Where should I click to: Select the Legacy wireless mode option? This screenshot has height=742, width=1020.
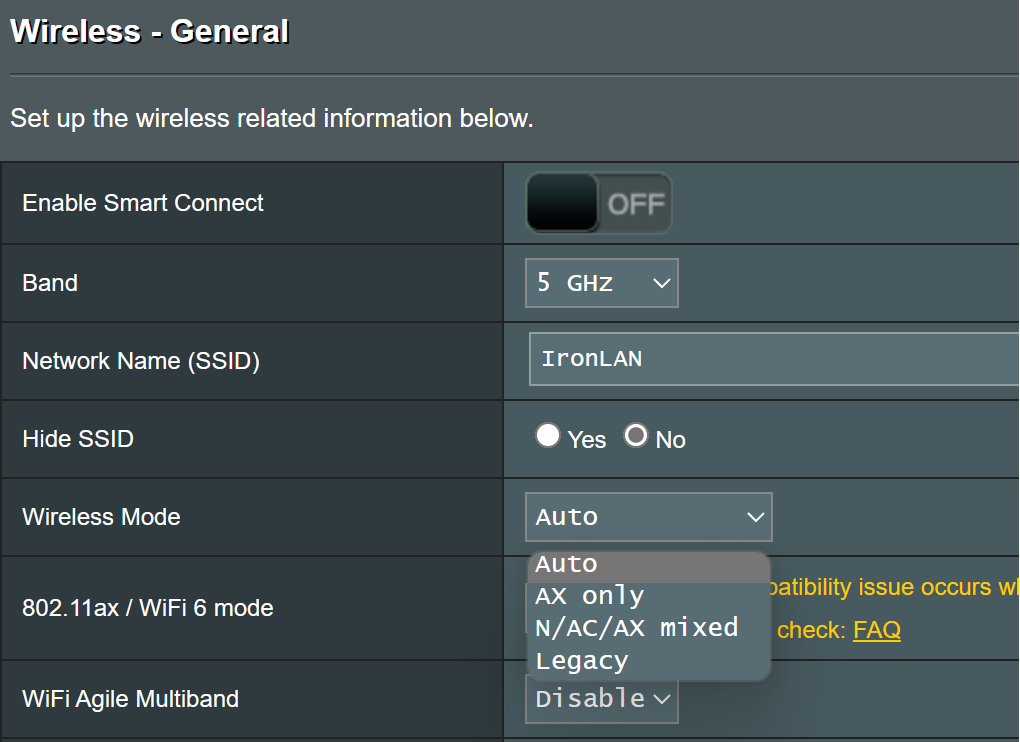pos(648,661)
